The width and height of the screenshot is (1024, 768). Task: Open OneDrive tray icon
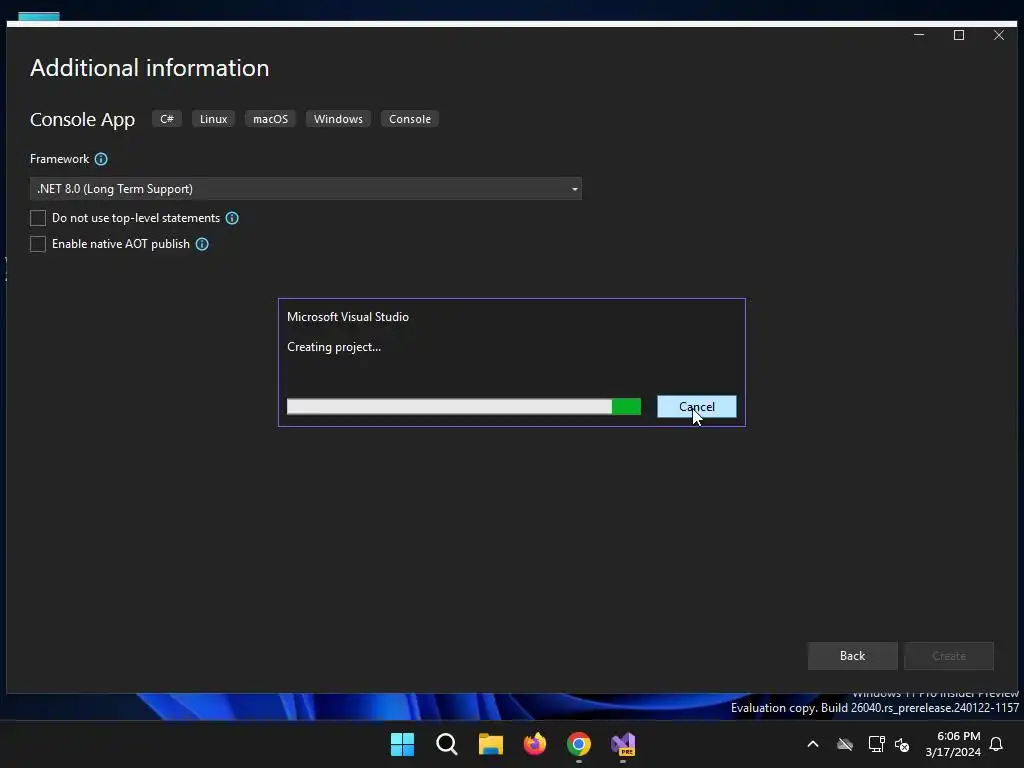tap(845, 744)
